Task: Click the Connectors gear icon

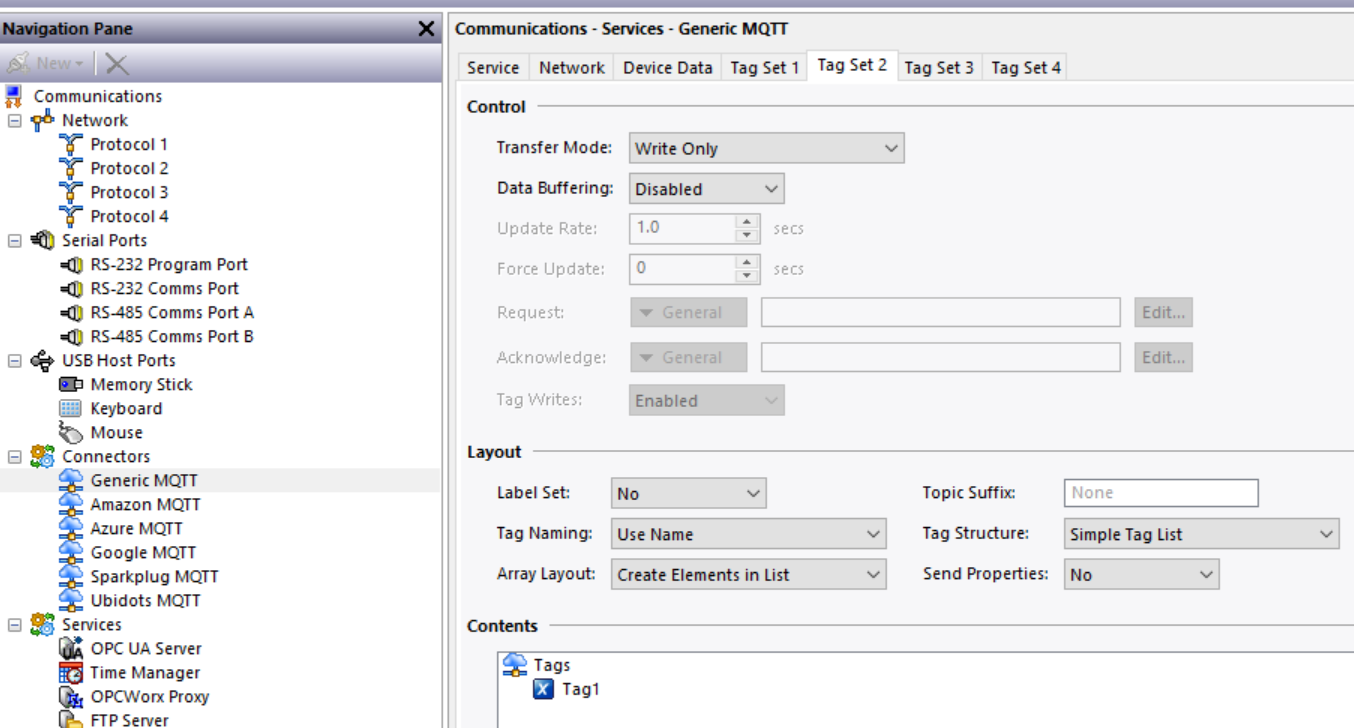Action: (x=42, y=456)
